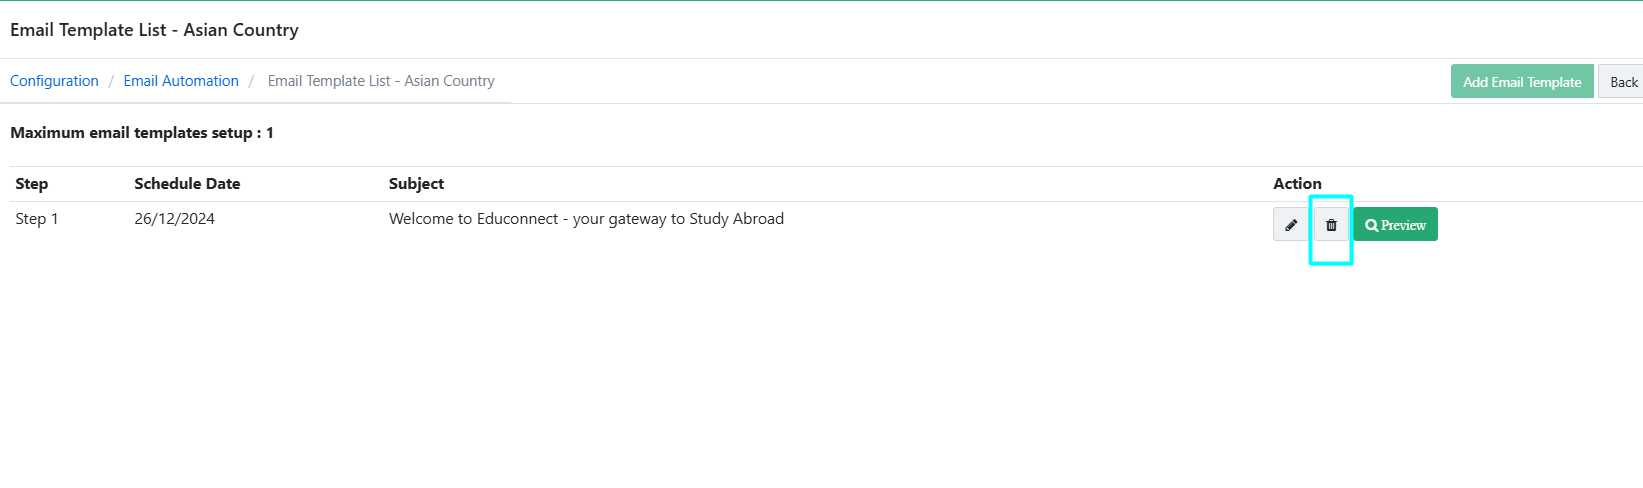The image size is (1643, 488).
Task: Click the 26/12/2024 schedule date cell
Action: pos(175,219)
